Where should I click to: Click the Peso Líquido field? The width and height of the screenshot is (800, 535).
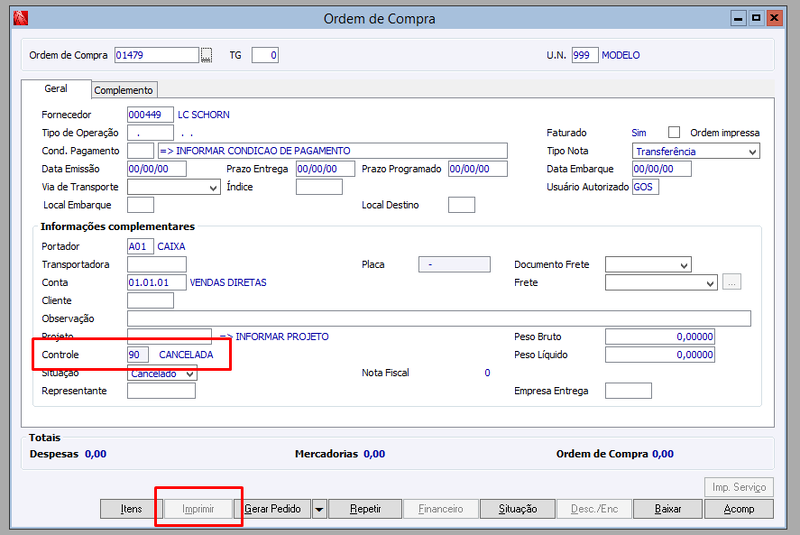click(x=660, y=355)
